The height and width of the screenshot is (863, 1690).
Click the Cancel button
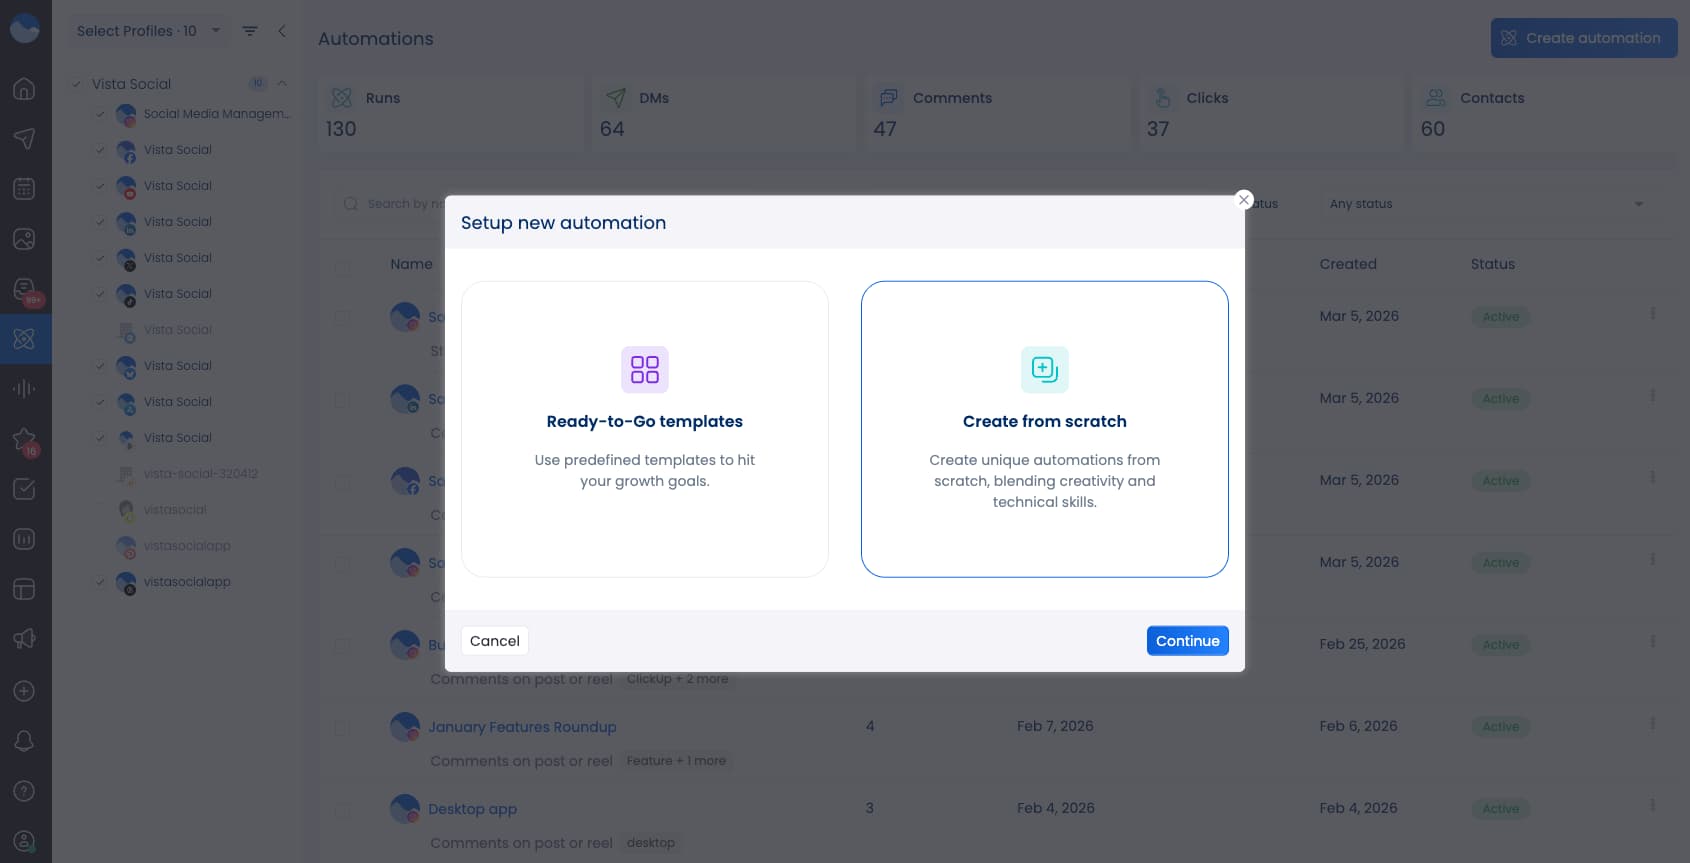tap(495, 641)
